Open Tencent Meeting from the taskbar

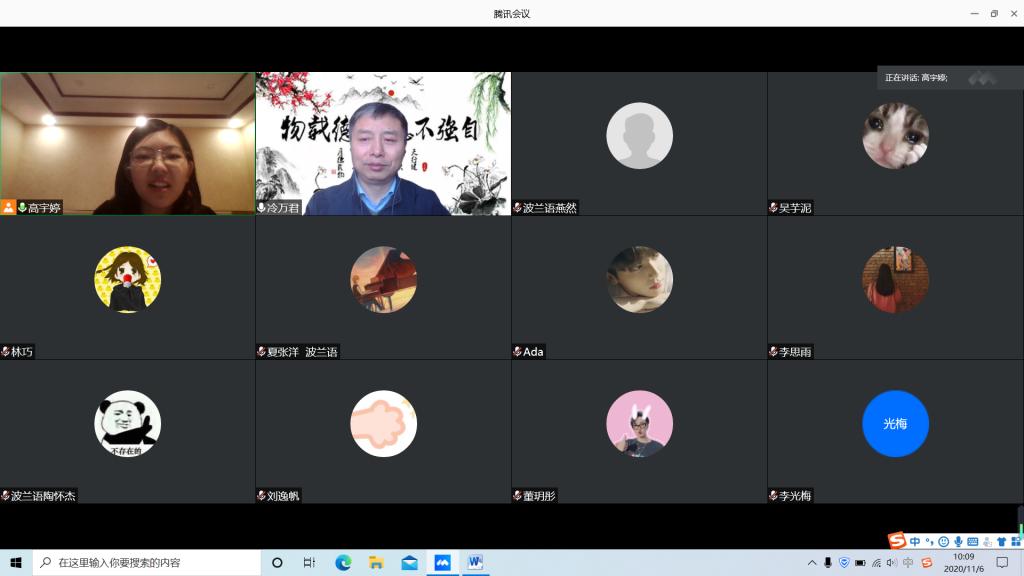tap(442, 562)
